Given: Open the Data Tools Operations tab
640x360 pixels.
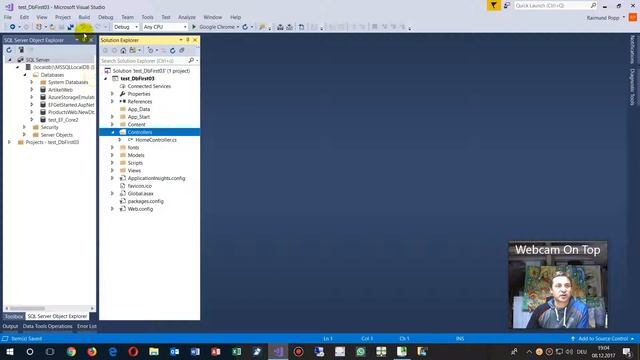Looking at the screenshot, I should click(x=47, y=326).
